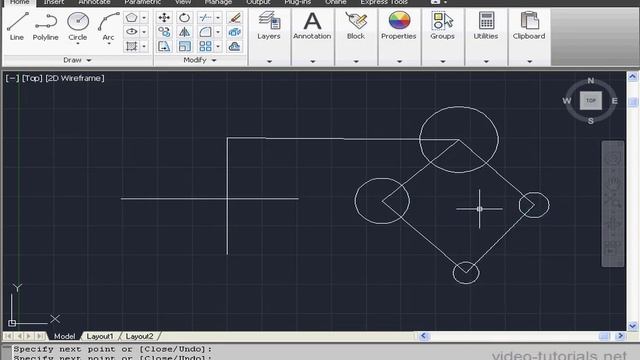Activate the Fillet tool
Screen dimensions: 640x360
click(205, 32)
